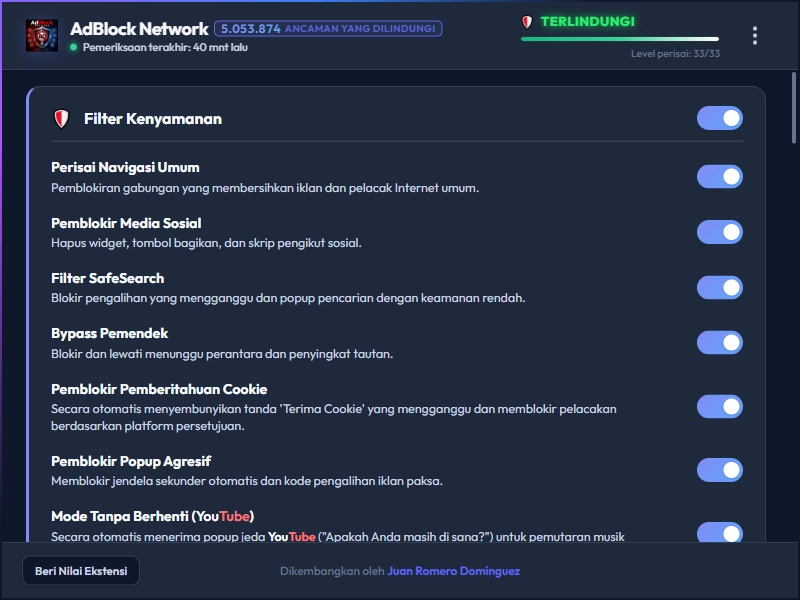Click the 5.053.874 Ancaman Yang Dilindungi badge
This screenshot has height=600, width=800.
coord(328,29)
